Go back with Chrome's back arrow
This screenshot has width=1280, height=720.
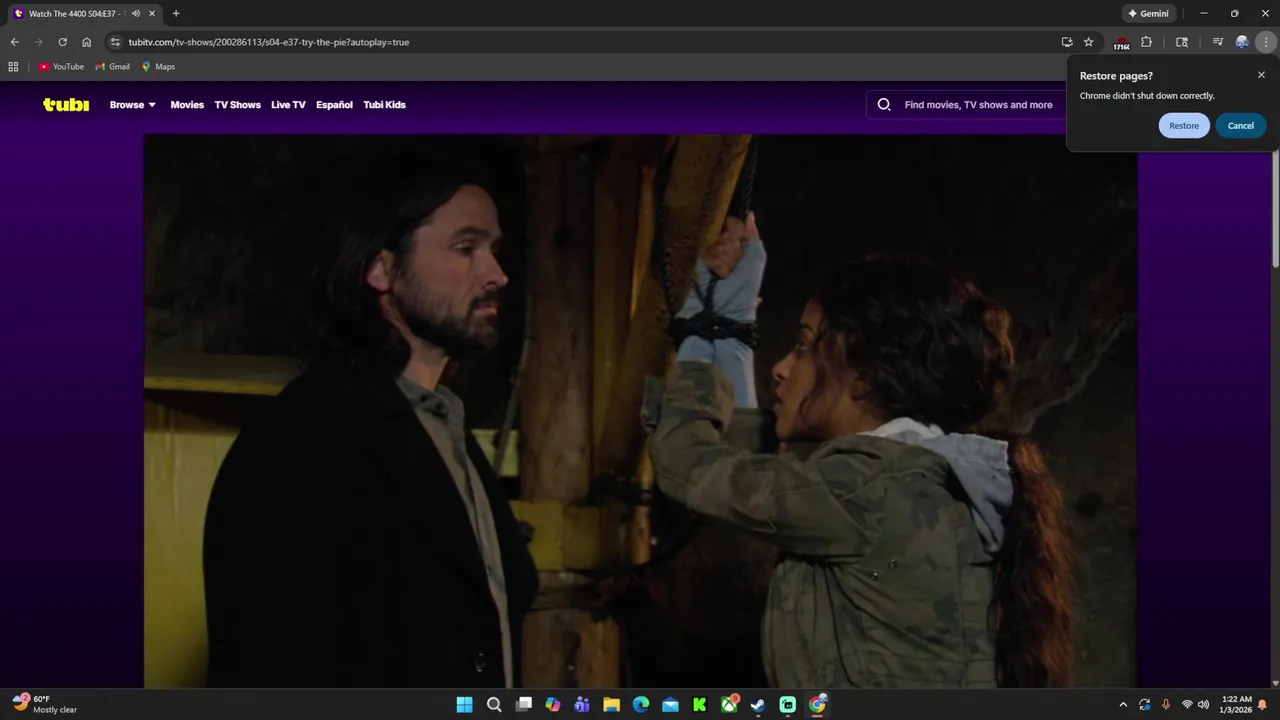14,42
